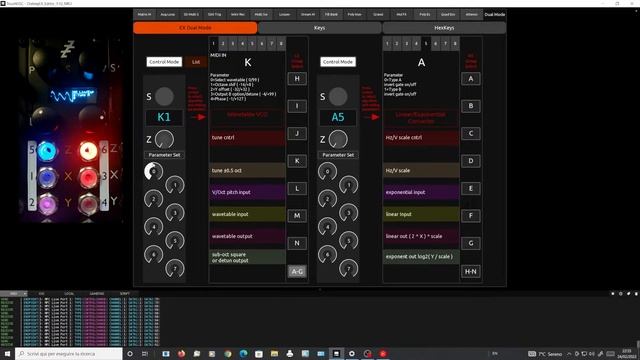Select algorithm J button

pyautogui.click(x=297, y=133)
